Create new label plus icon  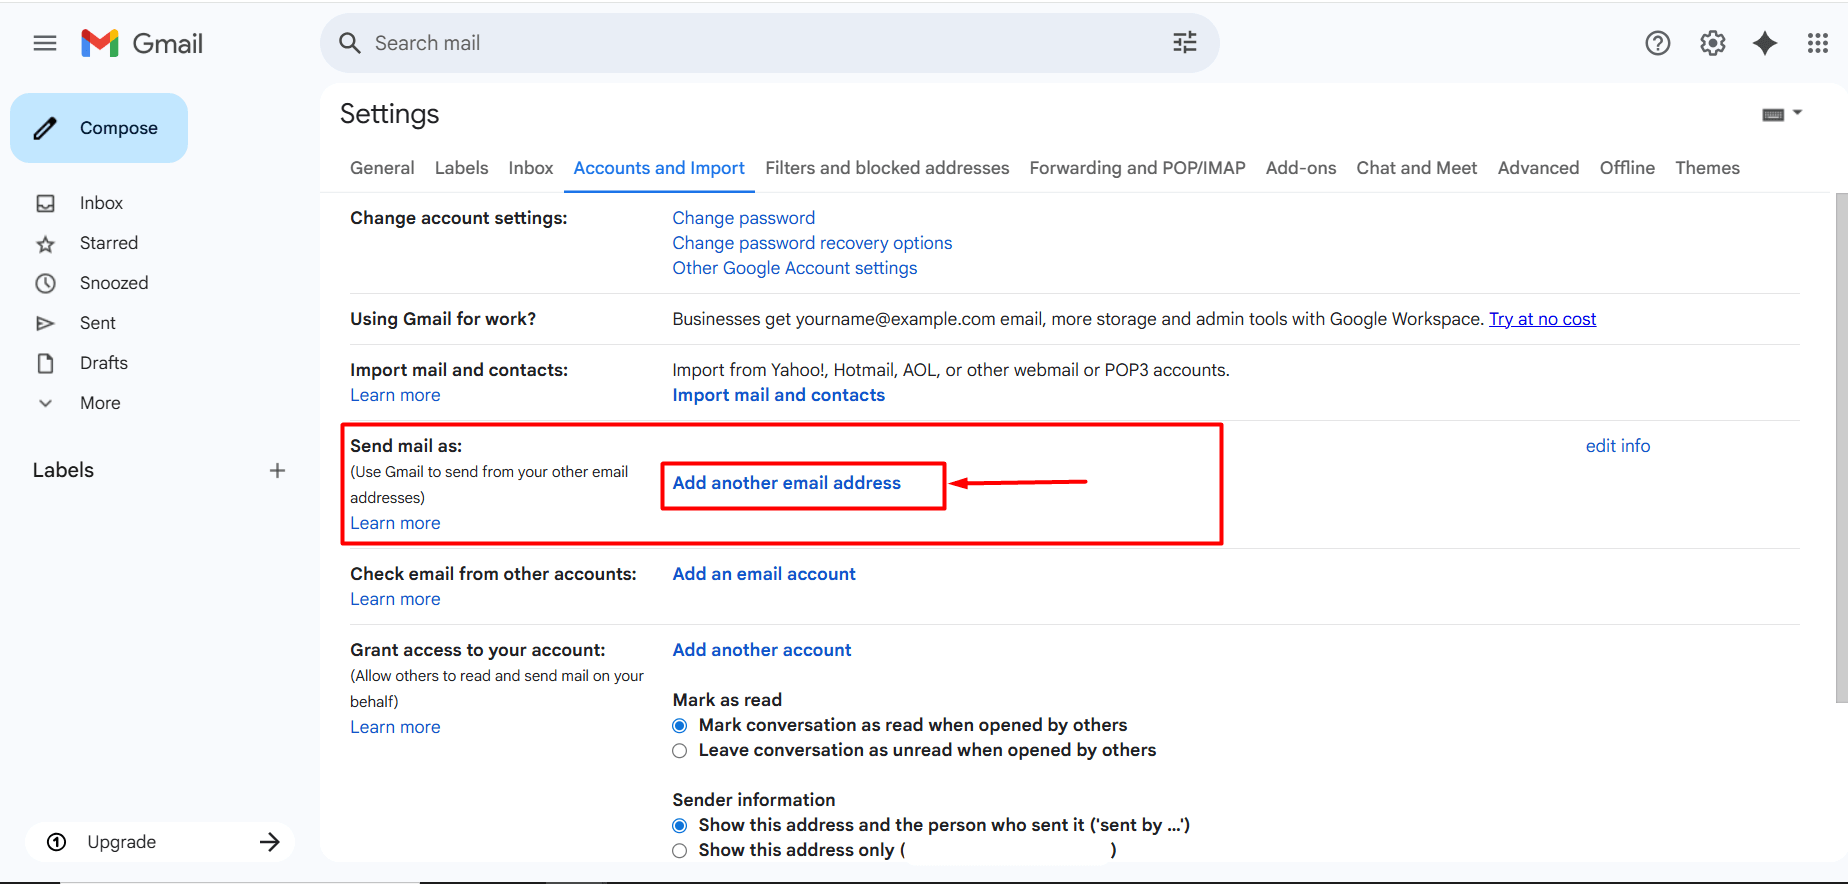(x=277, y=470)
